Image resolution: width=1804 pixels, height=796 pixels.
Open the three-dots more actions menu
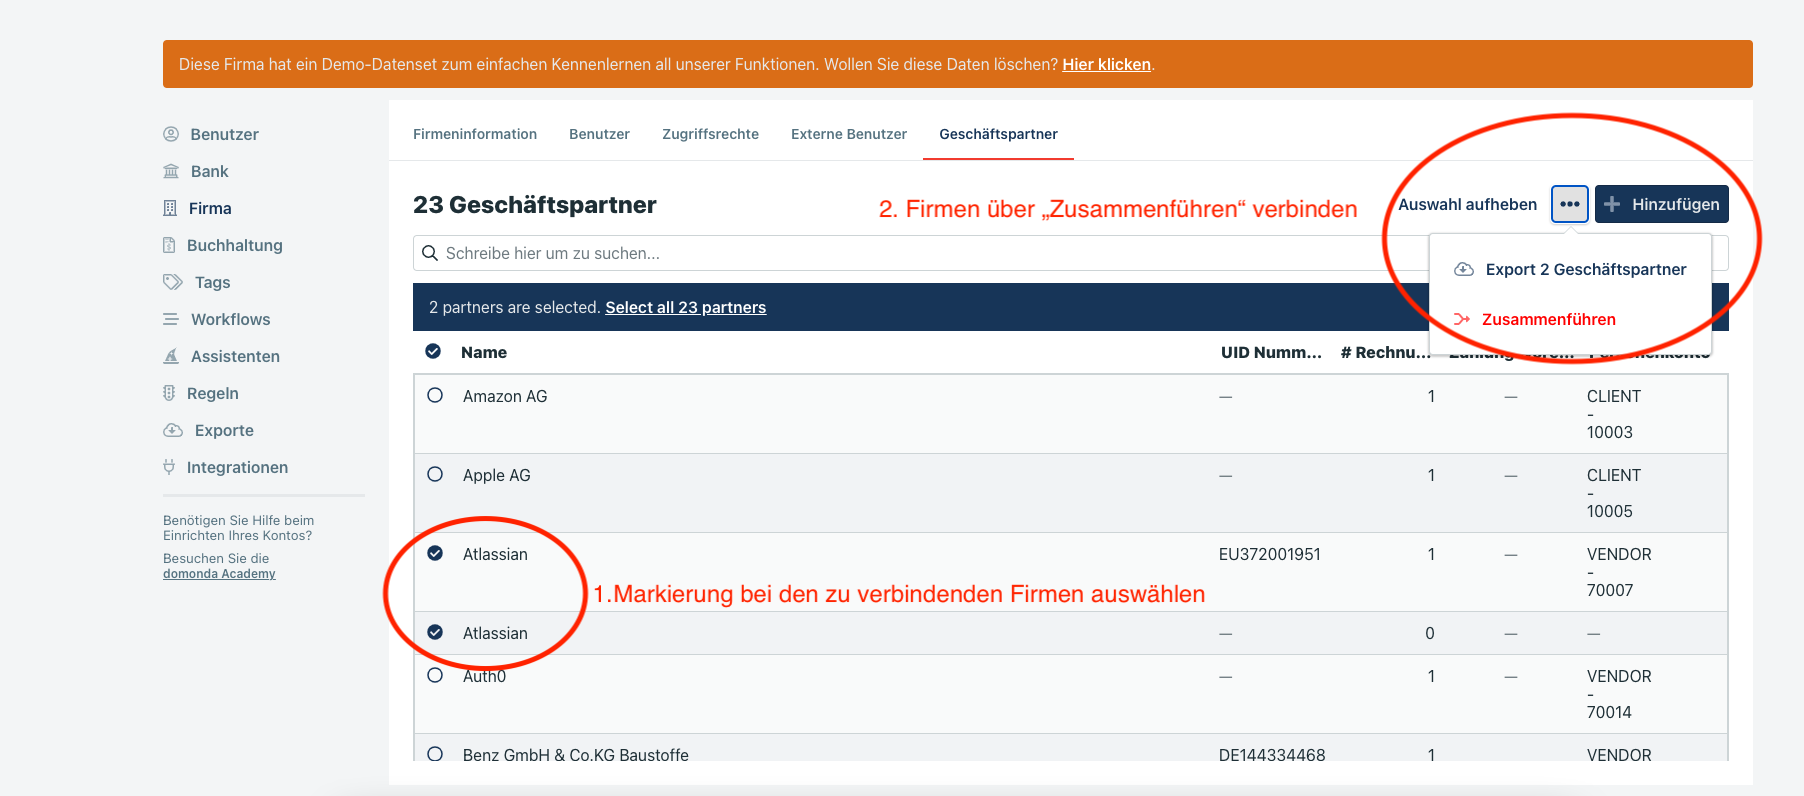point(1569,204)
